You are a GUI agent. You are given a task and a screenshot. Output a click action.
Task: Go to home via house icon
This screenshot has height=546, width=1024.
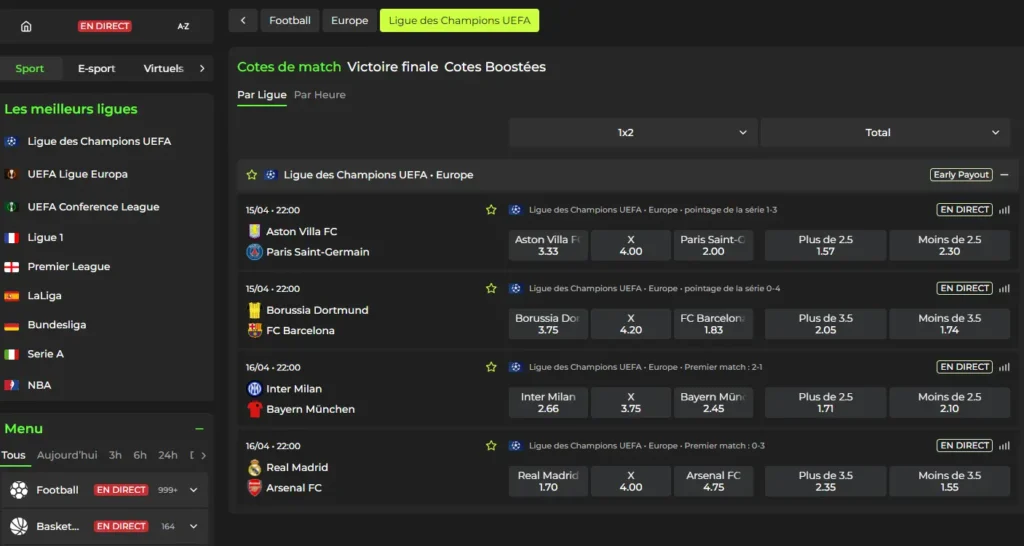[26, 26]
